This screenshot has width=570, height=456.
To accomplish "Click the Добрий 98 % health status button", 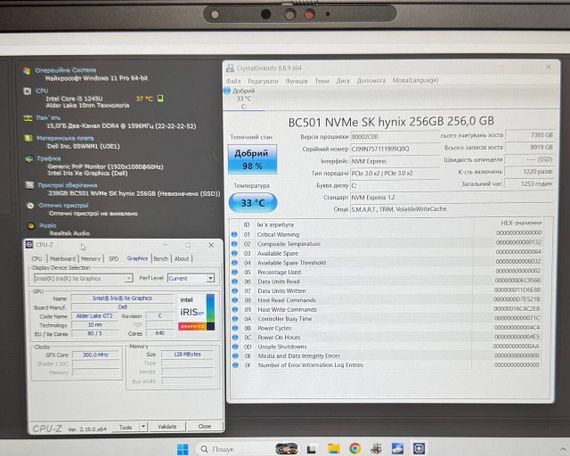I will [x=252, y=159].
